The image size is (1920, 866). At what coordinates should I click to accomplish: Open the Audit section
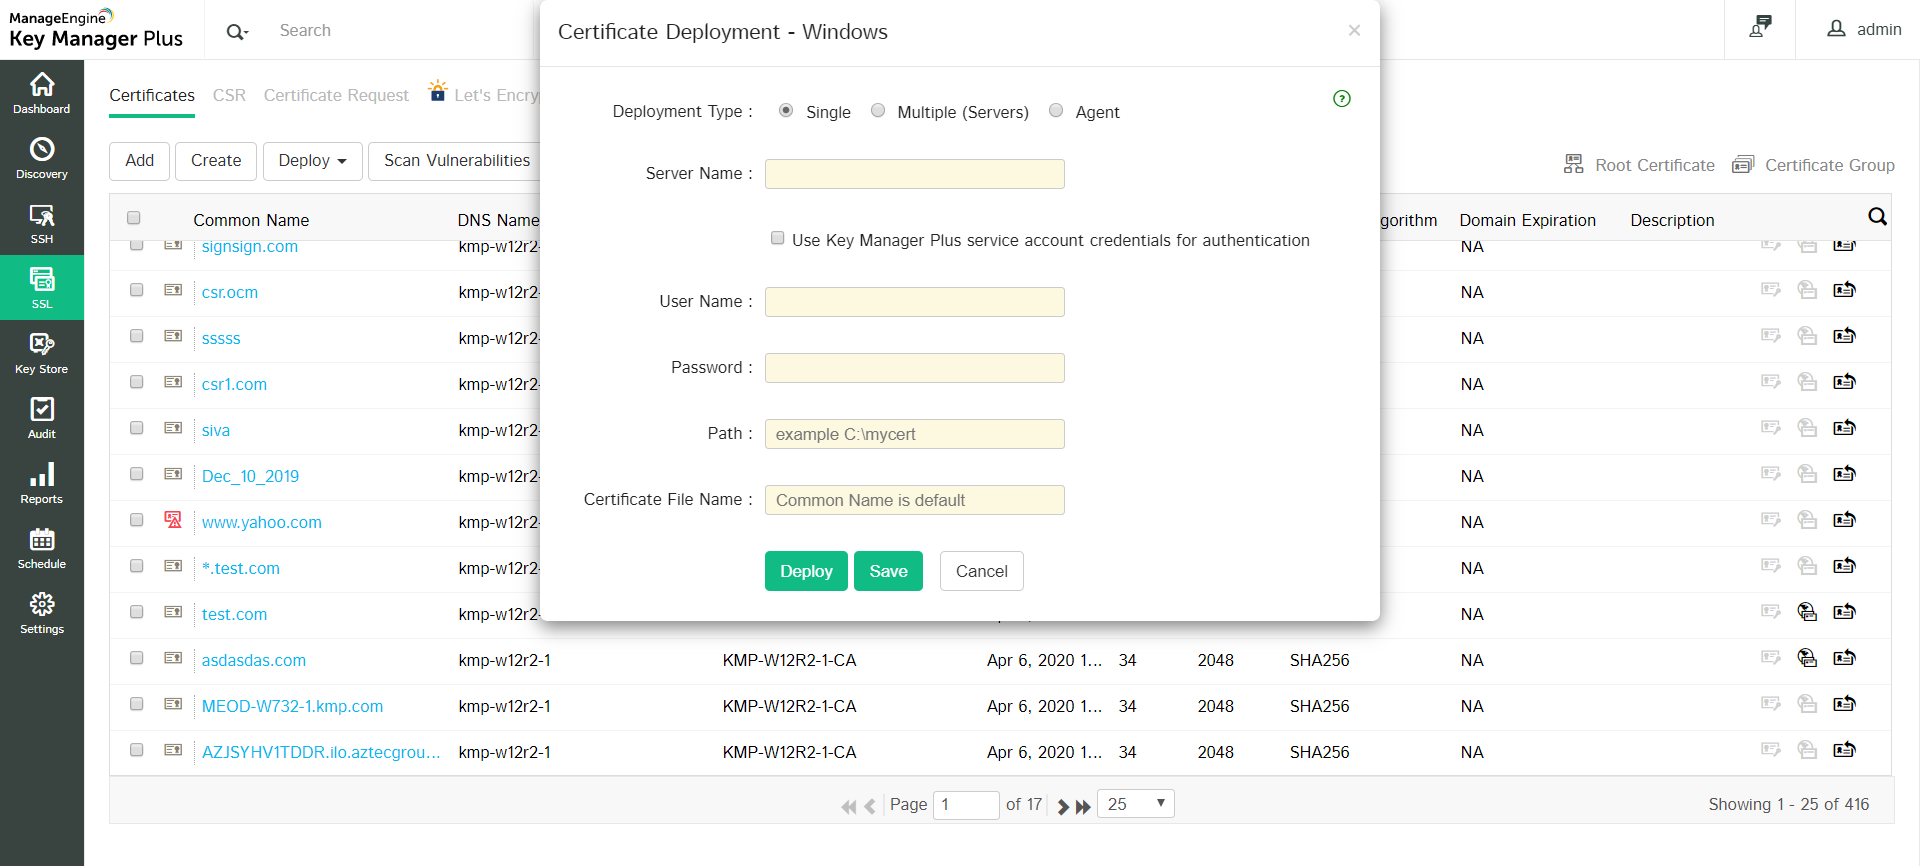click(42, 418)
